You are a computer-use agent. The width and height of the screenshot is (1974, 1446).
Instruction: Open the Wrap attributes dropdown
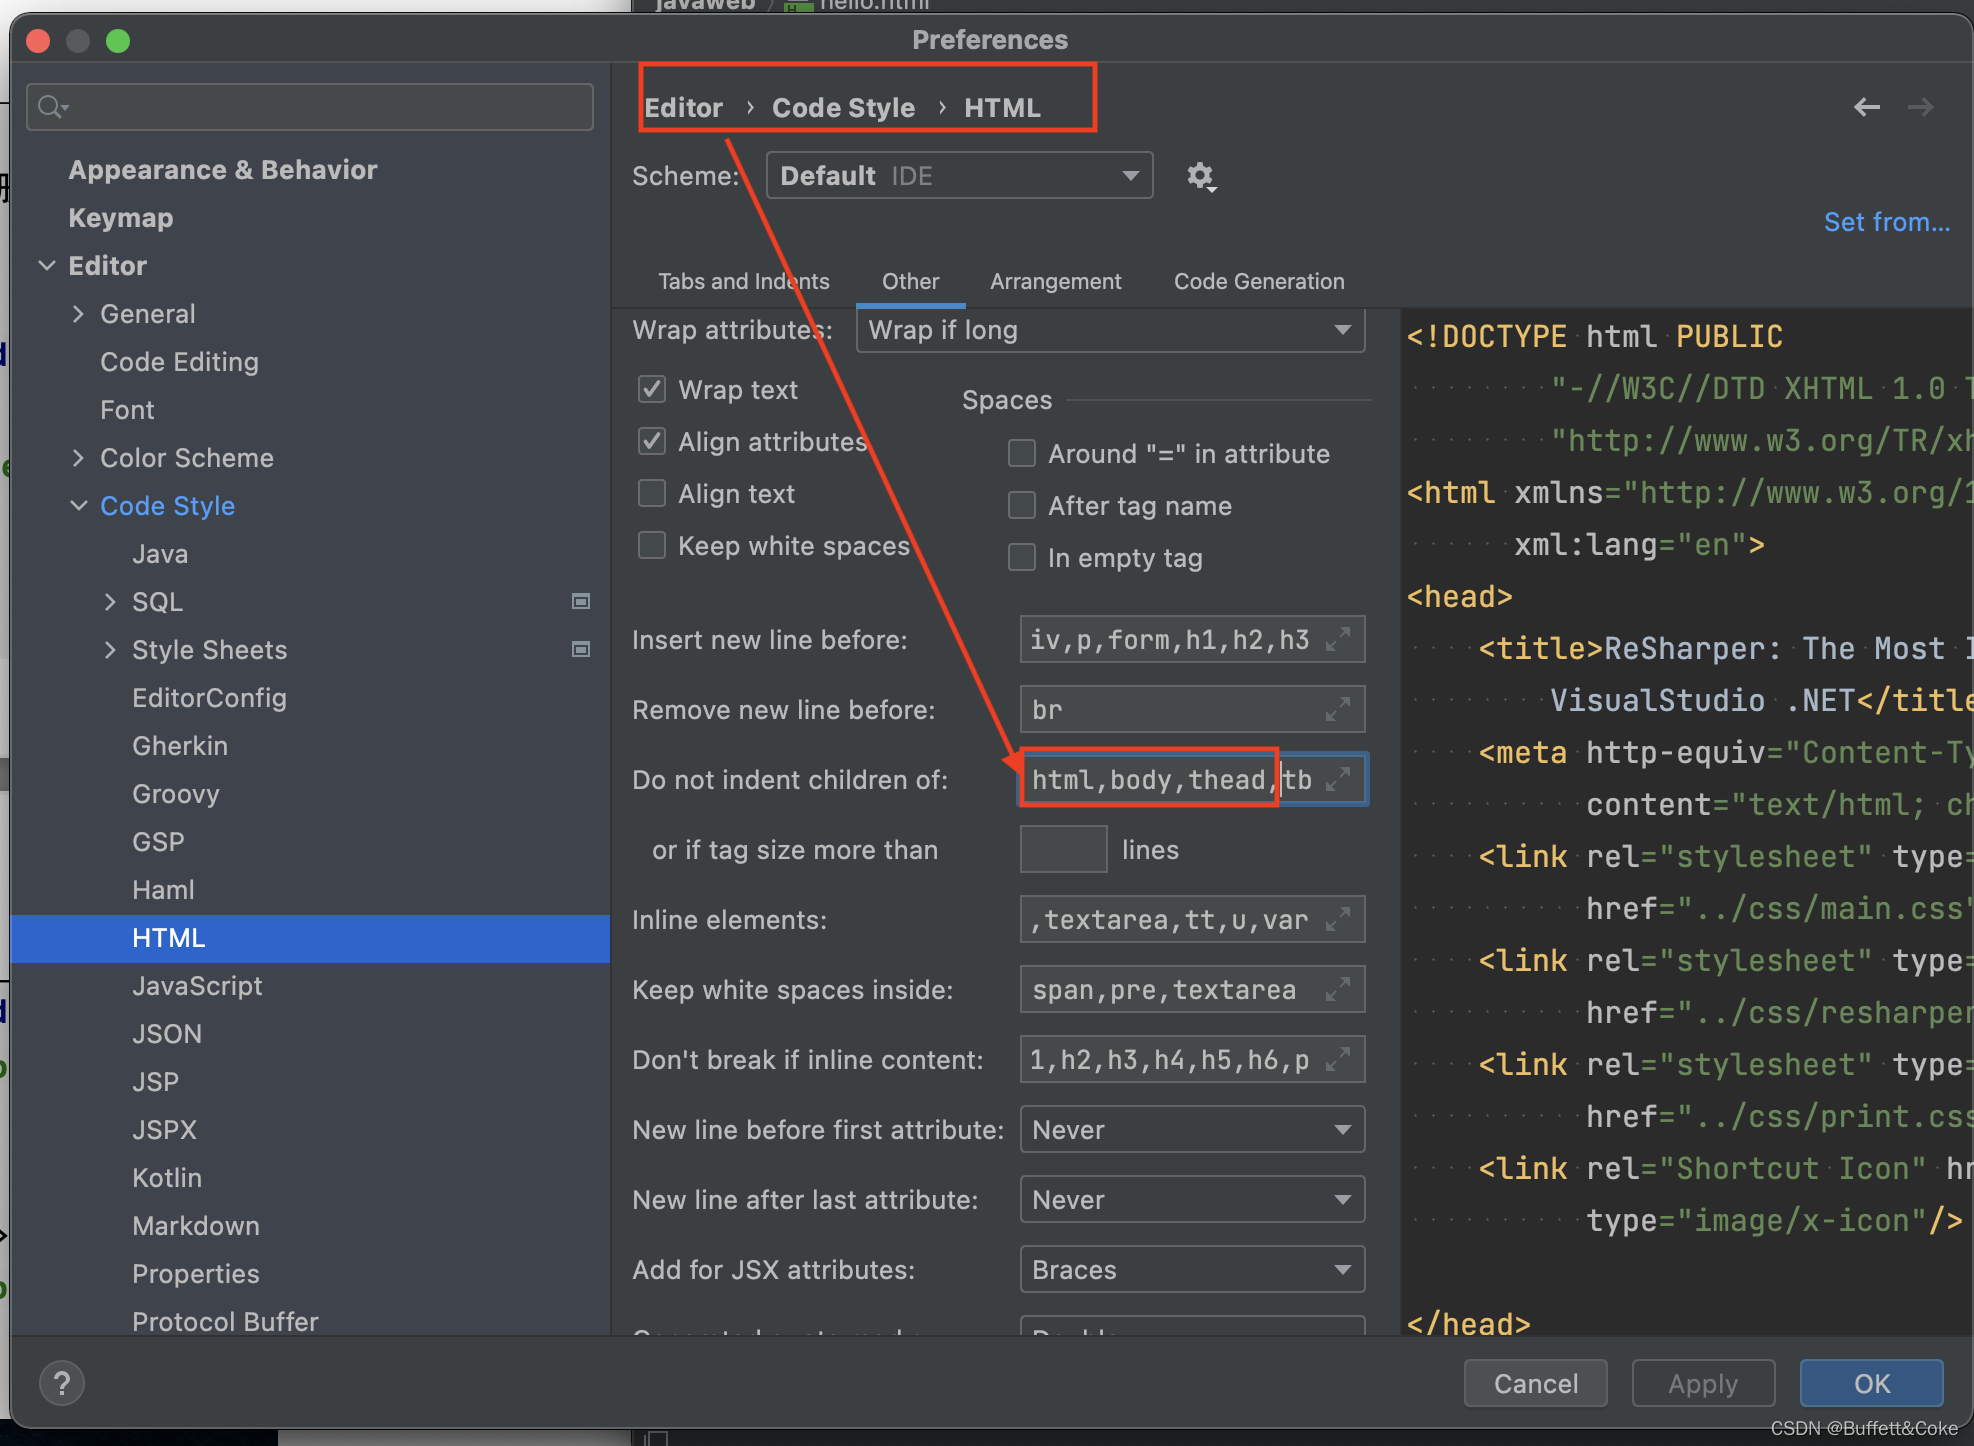tap(1110, 330)
